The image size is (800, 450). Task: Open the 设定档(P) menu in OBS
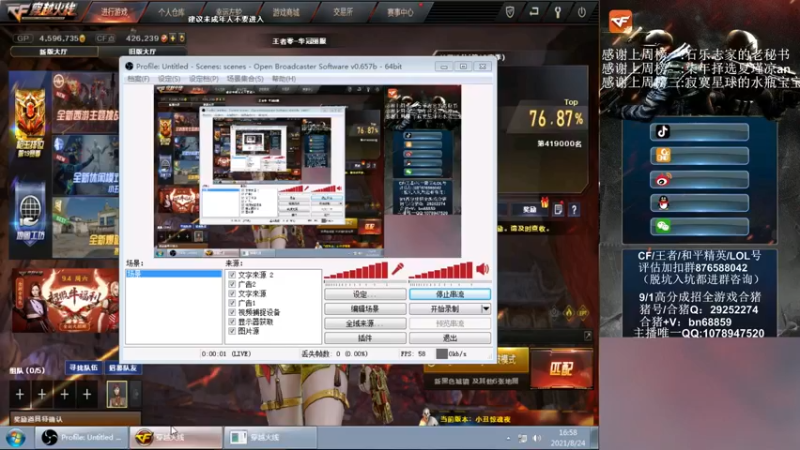click(x=204, y=79)
